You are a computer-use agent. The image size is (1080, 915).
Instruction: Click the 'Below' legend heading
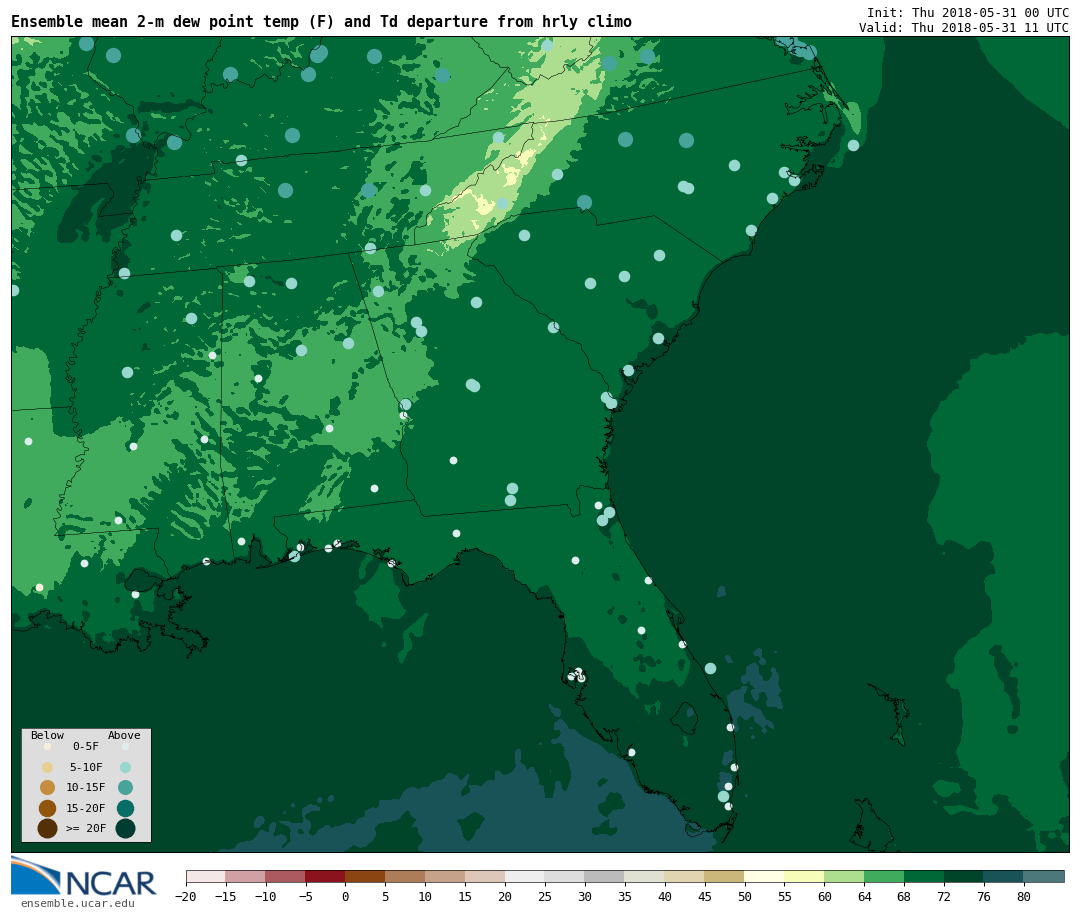coord(47,735)
